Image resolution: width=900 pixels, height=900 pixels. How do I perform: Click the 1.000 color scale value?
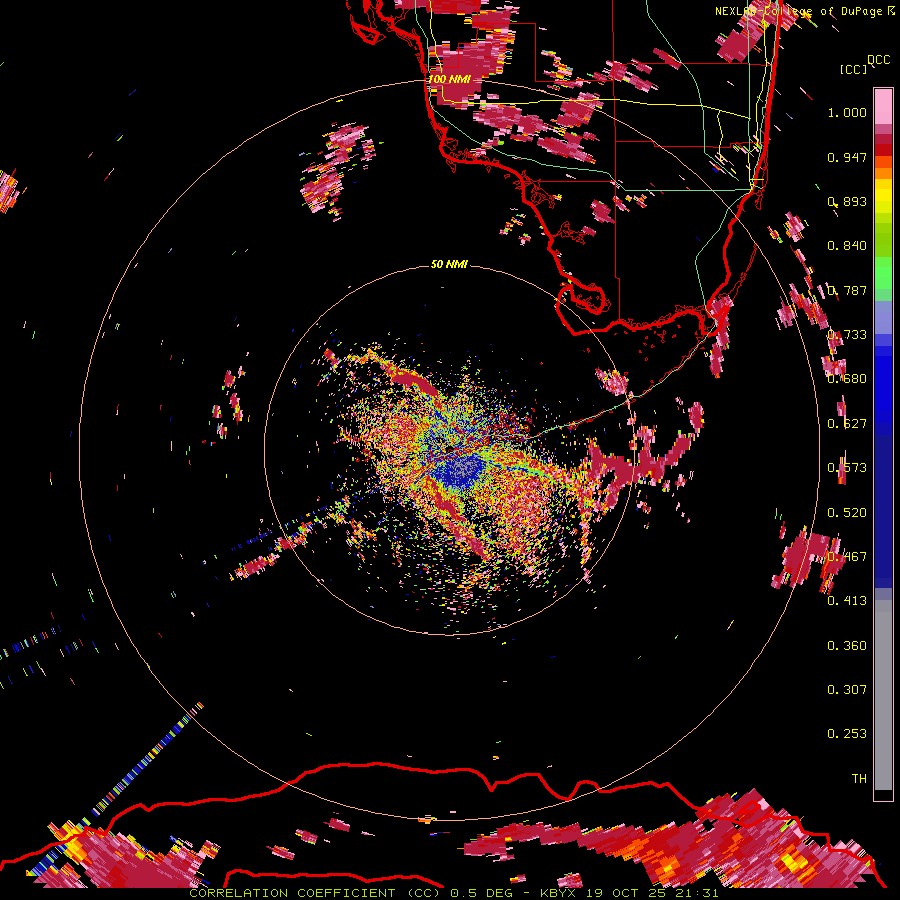[x=847, y=112]
